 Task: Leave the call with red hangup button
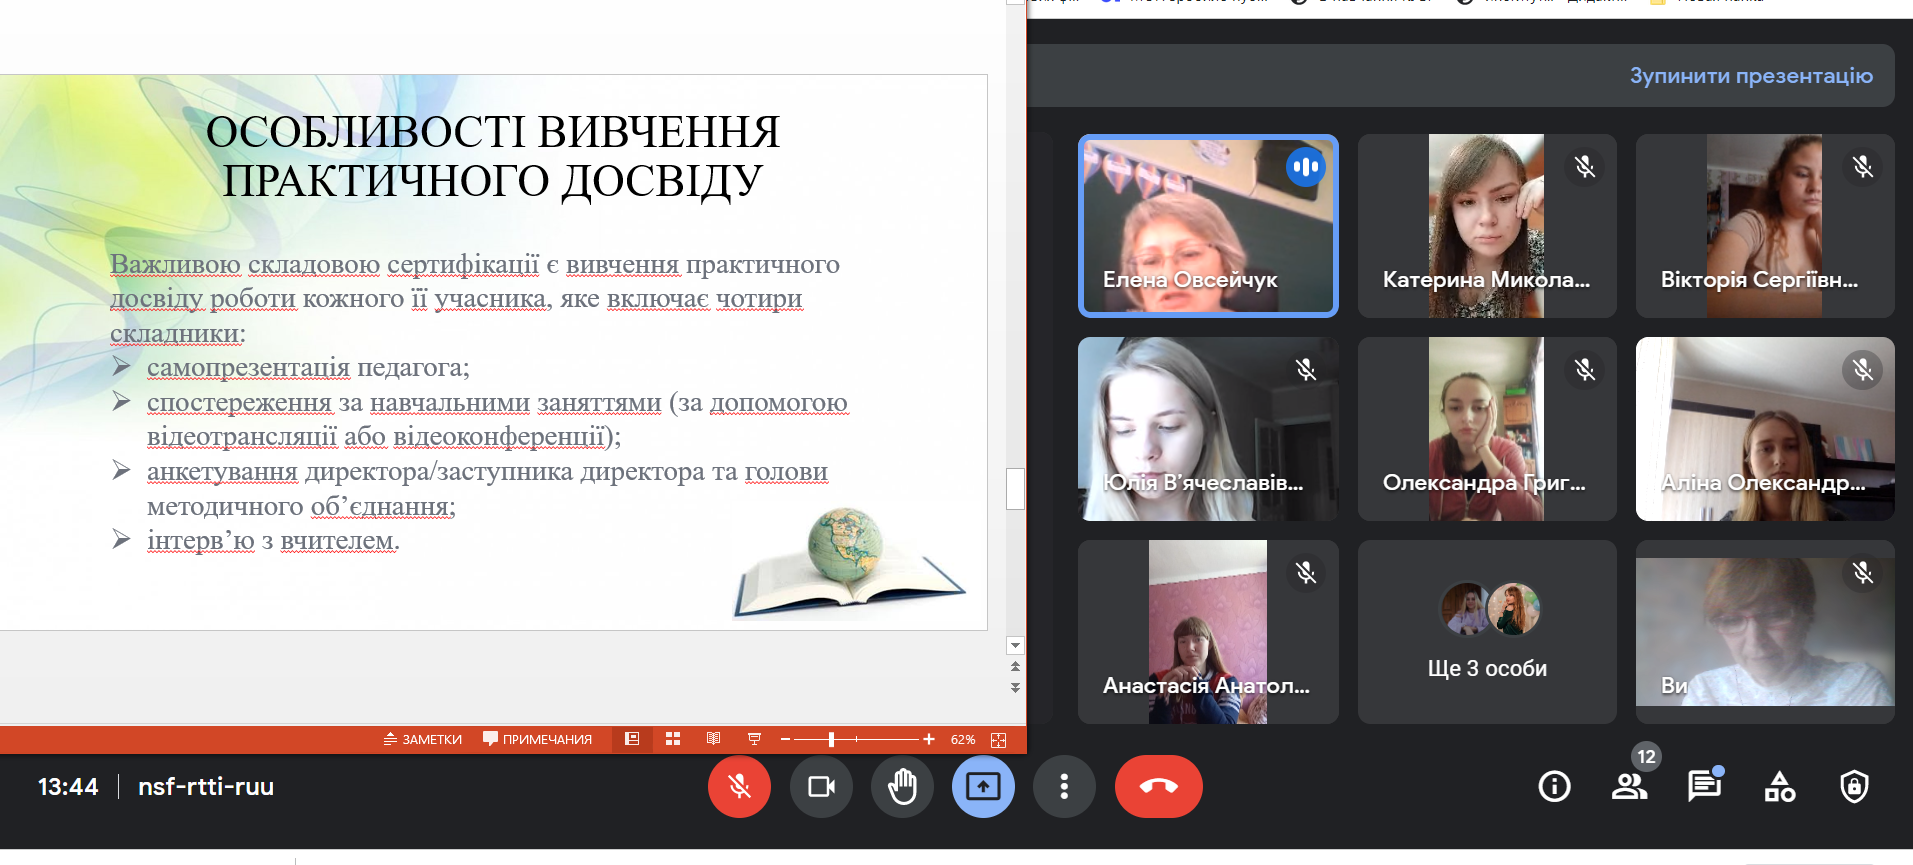point(1158,787)
